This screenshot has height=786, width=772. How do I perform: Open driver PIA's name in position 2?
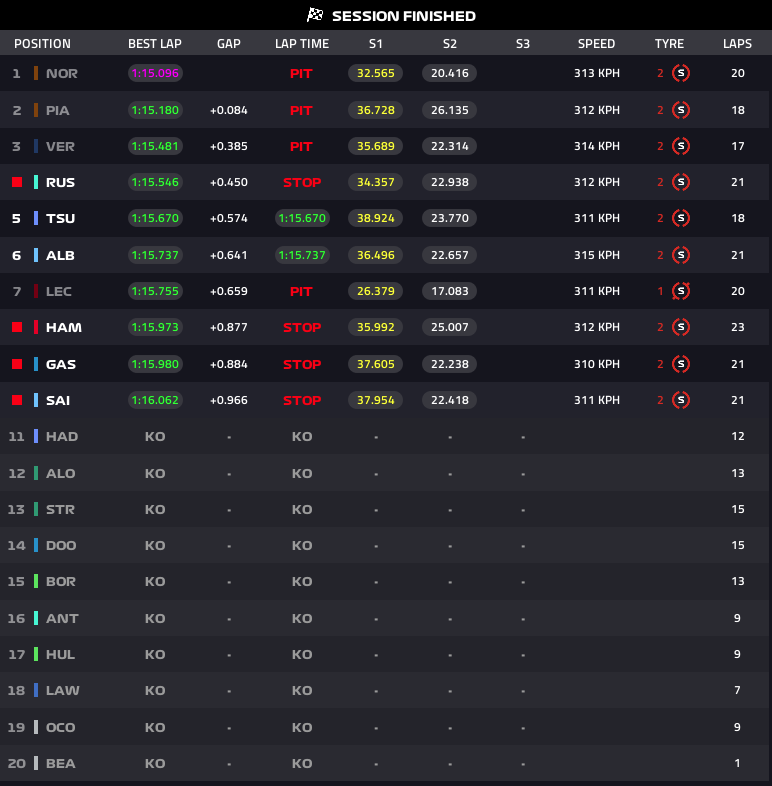coord(58,110)
